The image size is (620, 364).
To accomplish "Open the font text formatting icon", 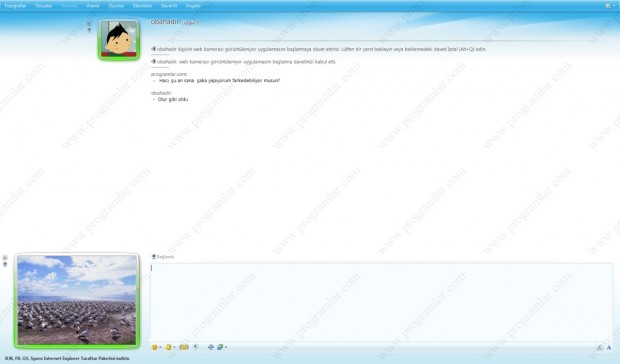I will 609,347.
